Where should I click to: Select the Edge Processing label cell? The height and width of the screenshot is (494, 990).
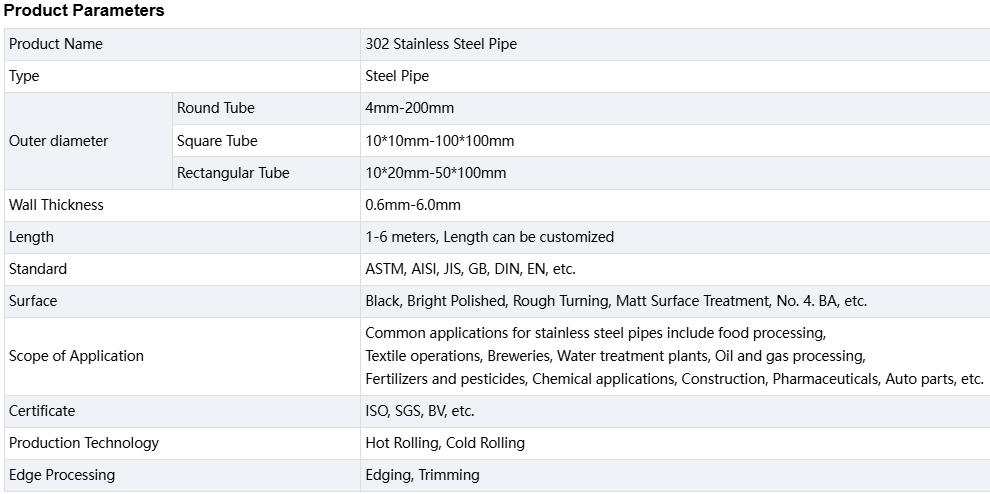click(x=182, y=476)
